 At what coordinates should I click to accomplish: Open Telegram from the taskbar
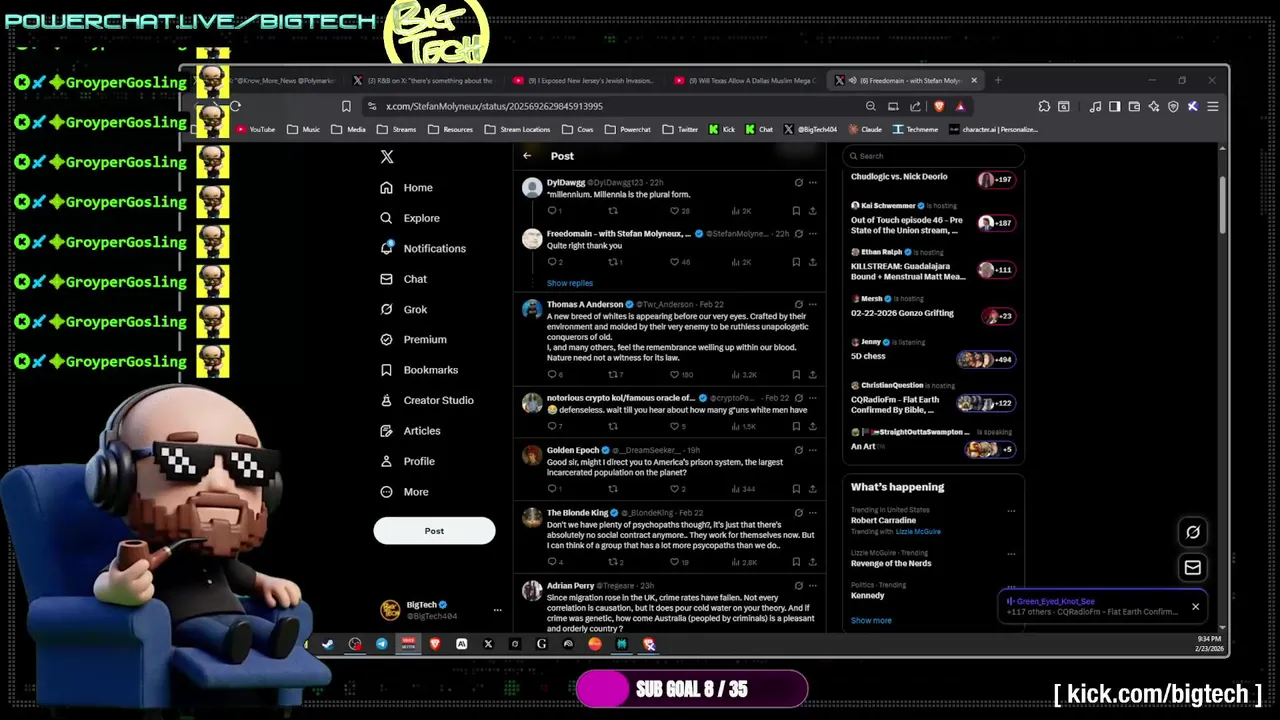pos(381,645)
